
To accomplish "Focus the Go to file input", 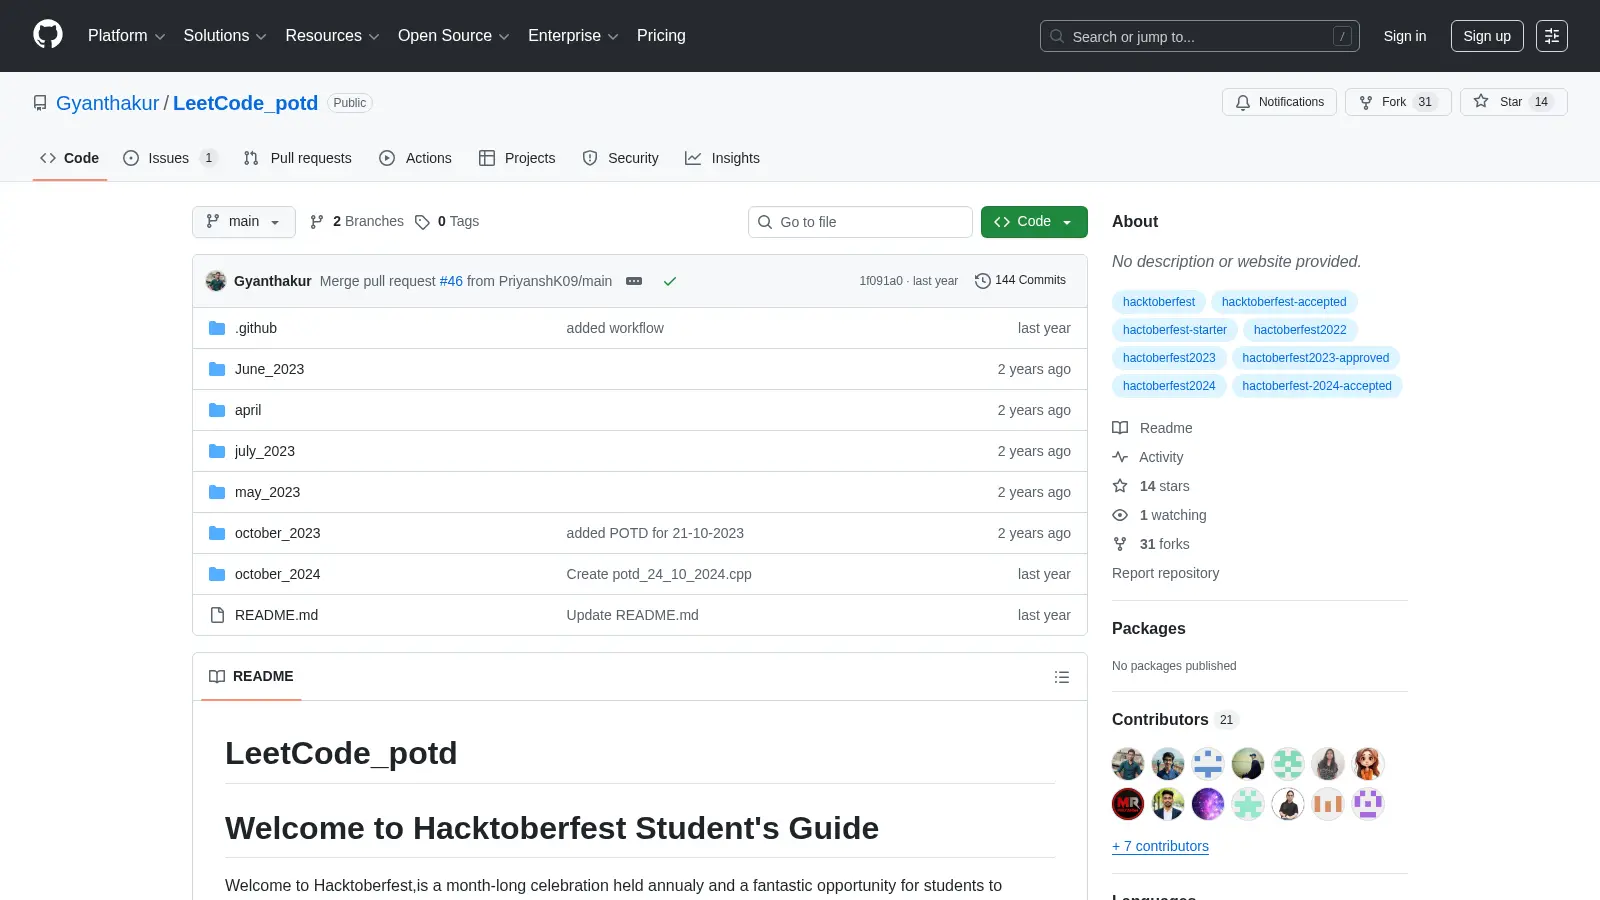I will coord(860,222).
